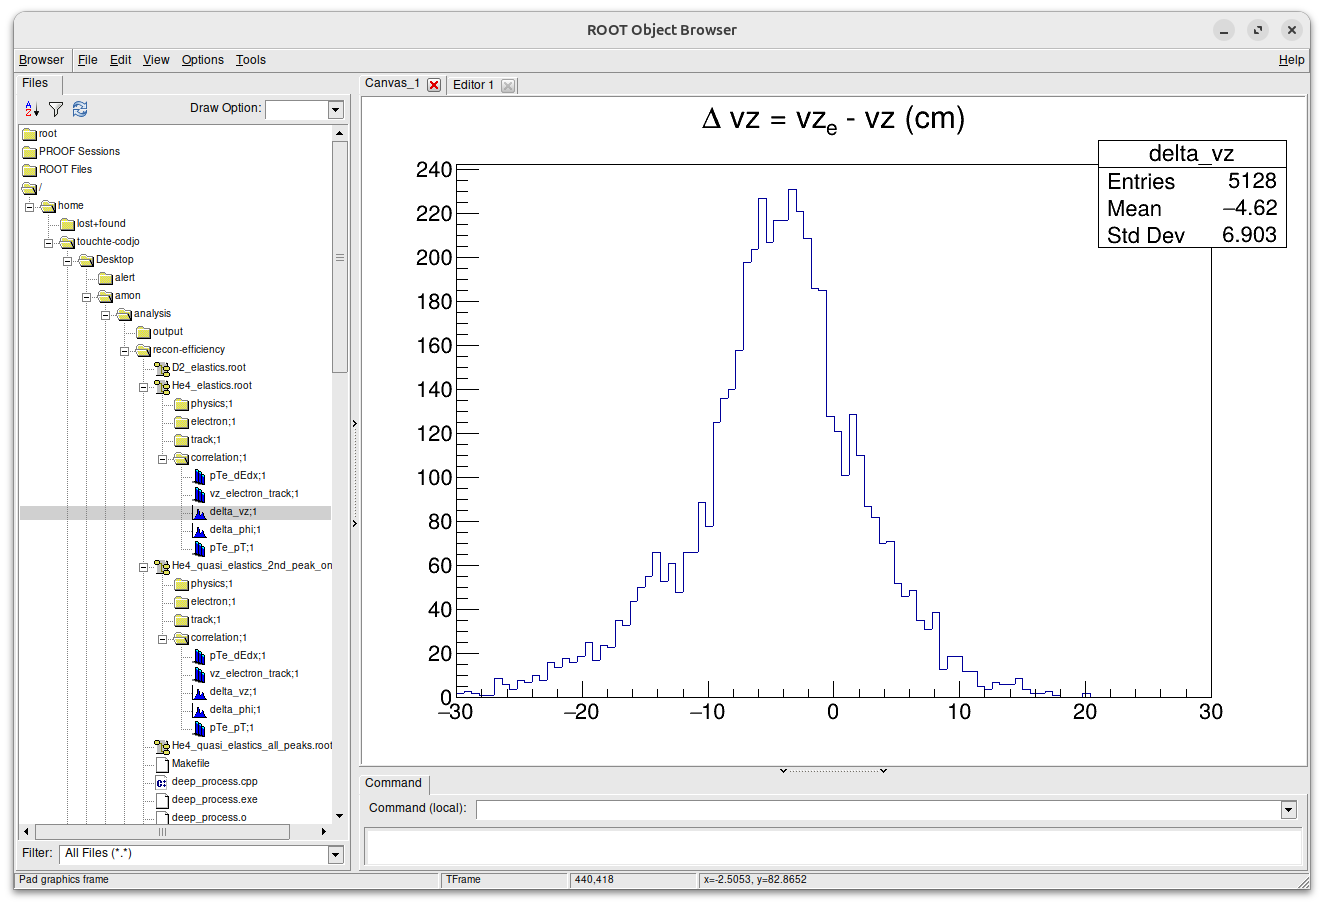Click the tree scroll-down arrow

click(340, 816)
